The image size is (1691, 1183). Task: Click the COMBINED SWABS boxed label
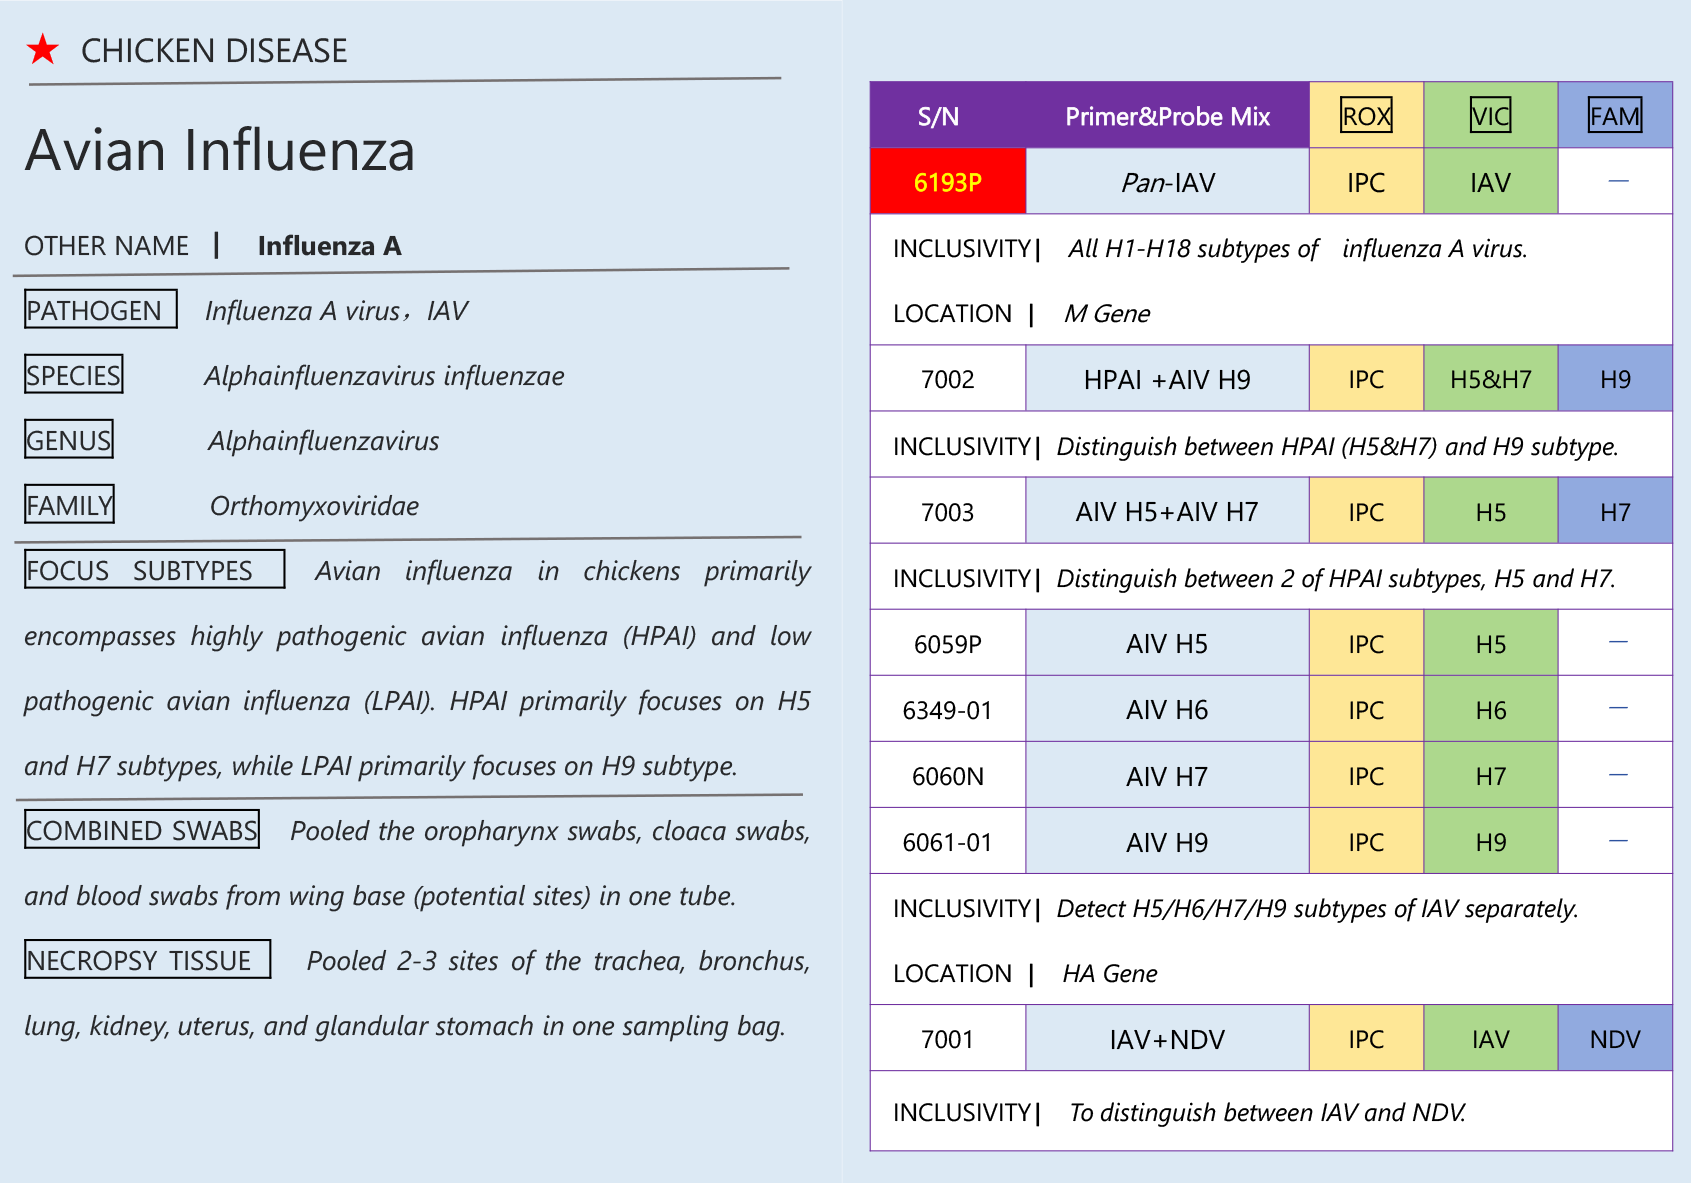pos(142,830)
